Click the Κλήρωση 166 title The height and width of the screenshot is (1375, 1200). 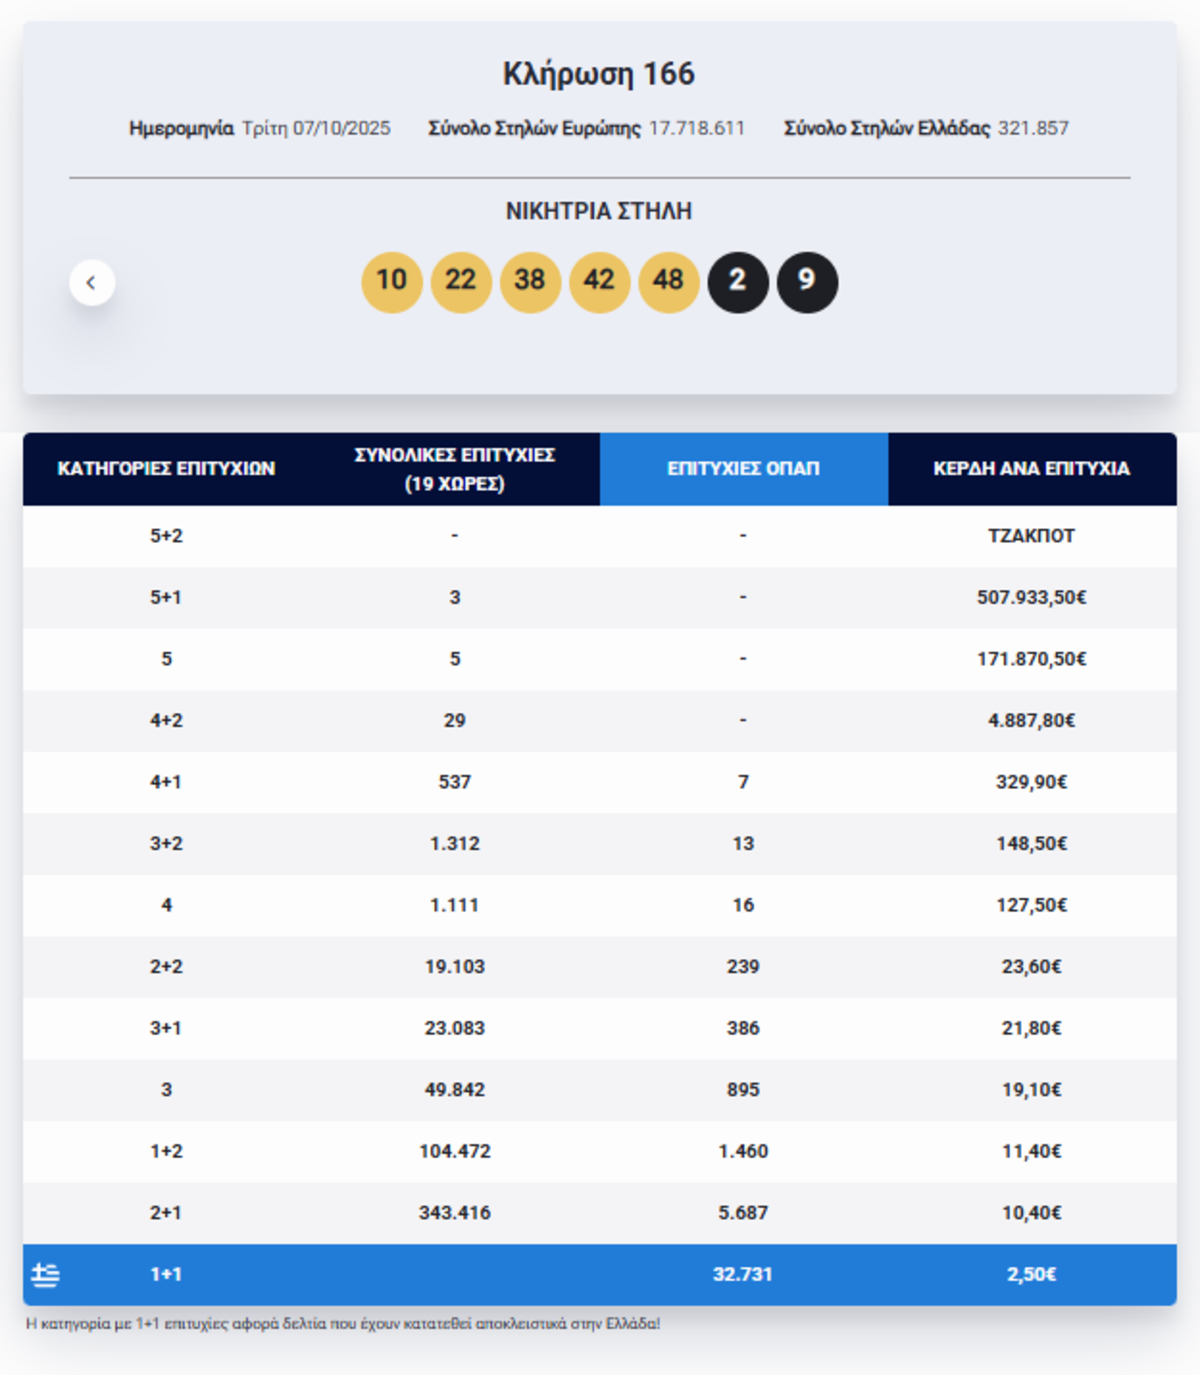(x=598, y=74)
